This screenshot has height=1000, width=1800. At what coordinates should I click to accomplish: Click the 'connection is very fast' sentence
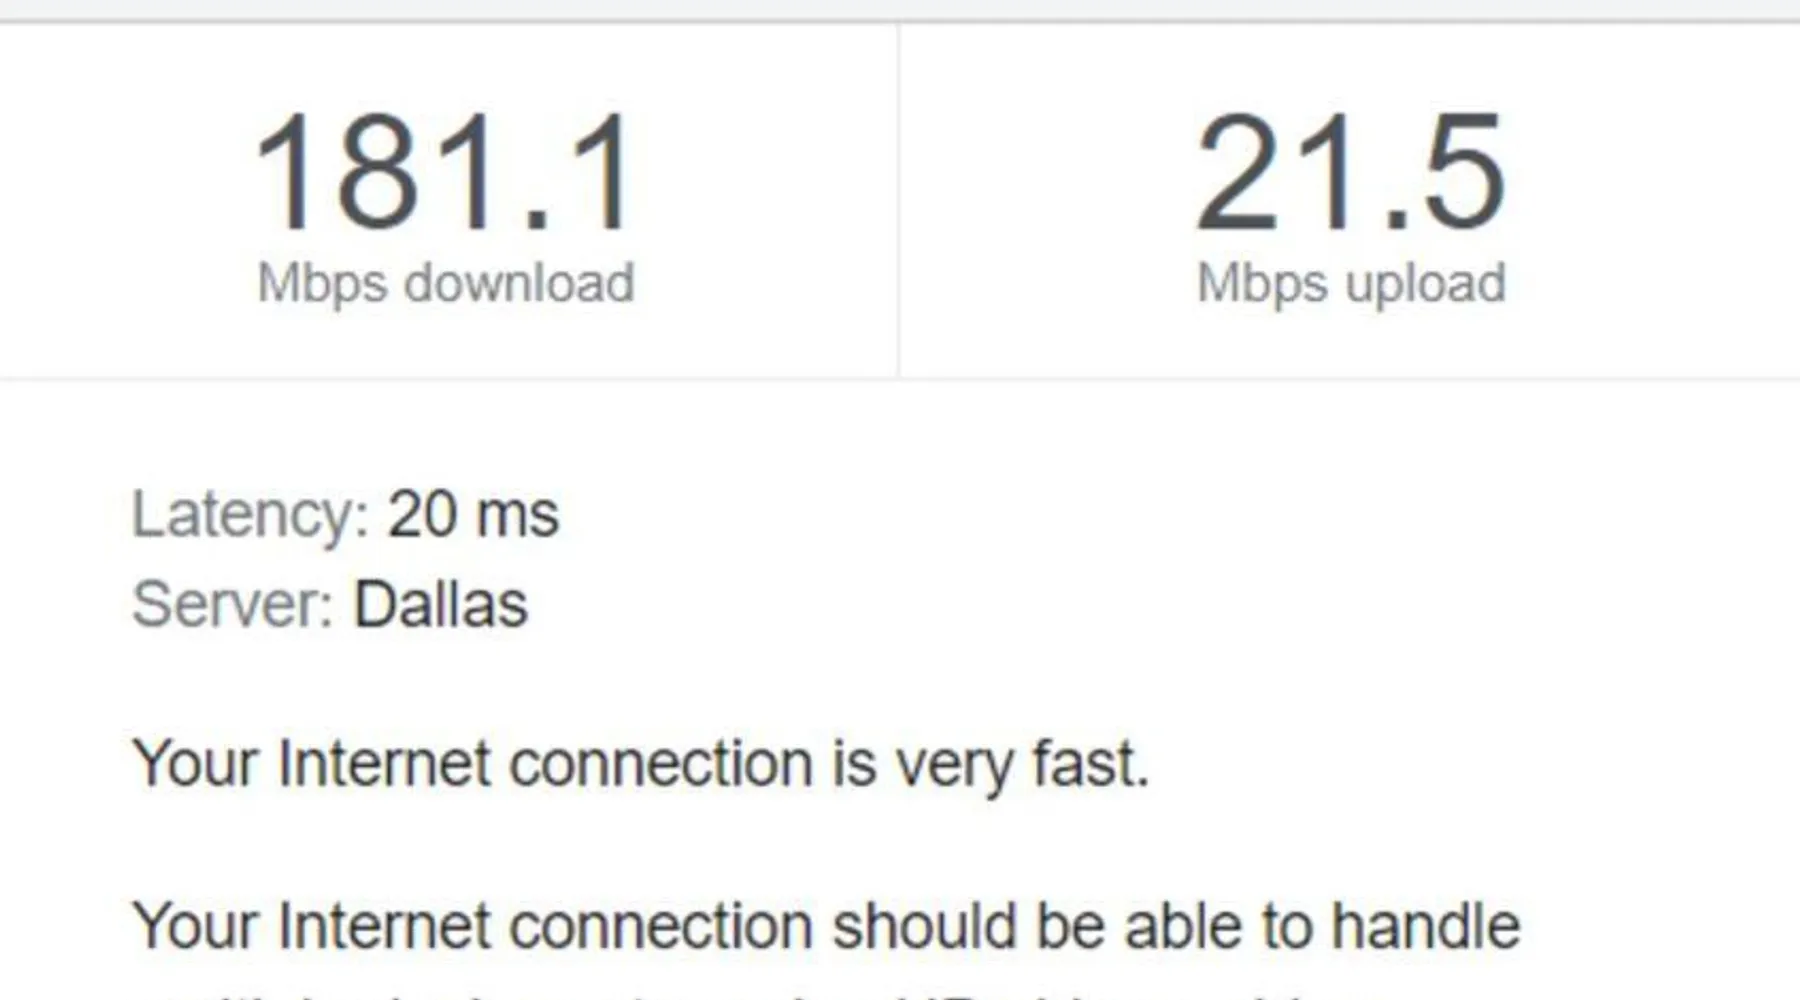click(x=641, y=765)
